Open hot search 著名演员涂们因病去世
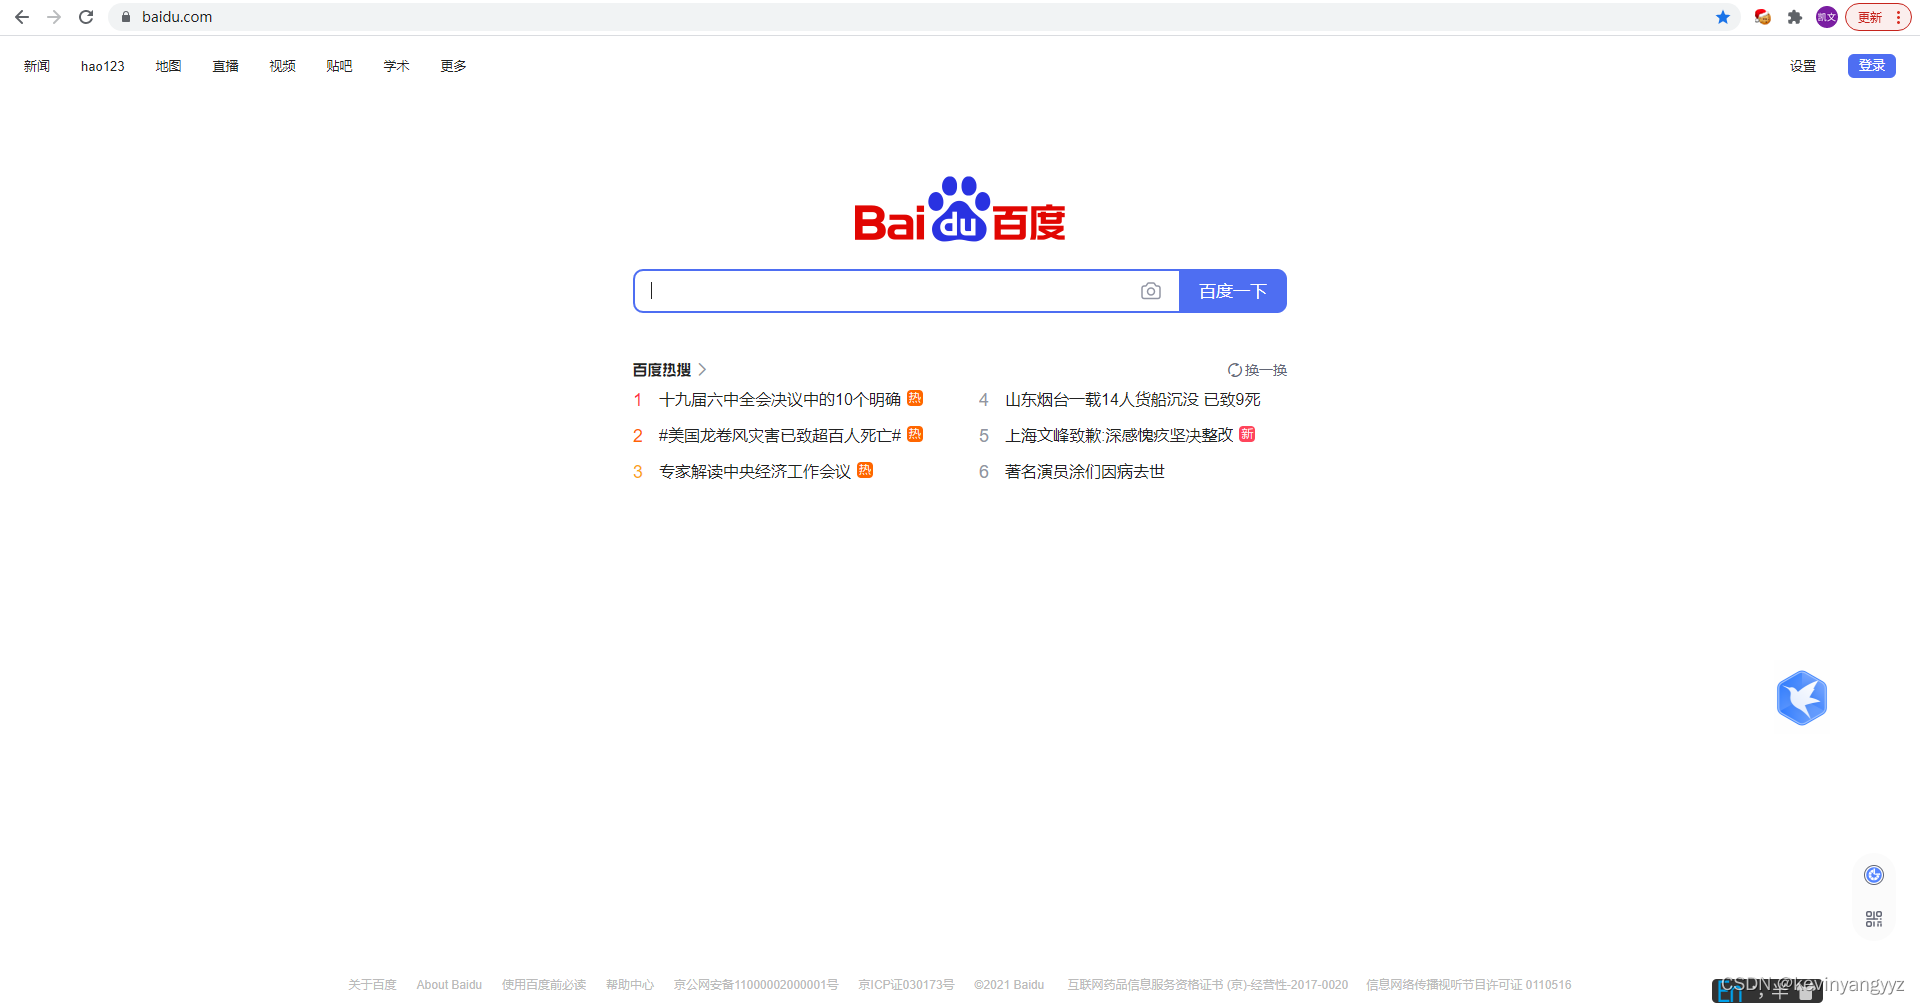 coord(1085,472)
